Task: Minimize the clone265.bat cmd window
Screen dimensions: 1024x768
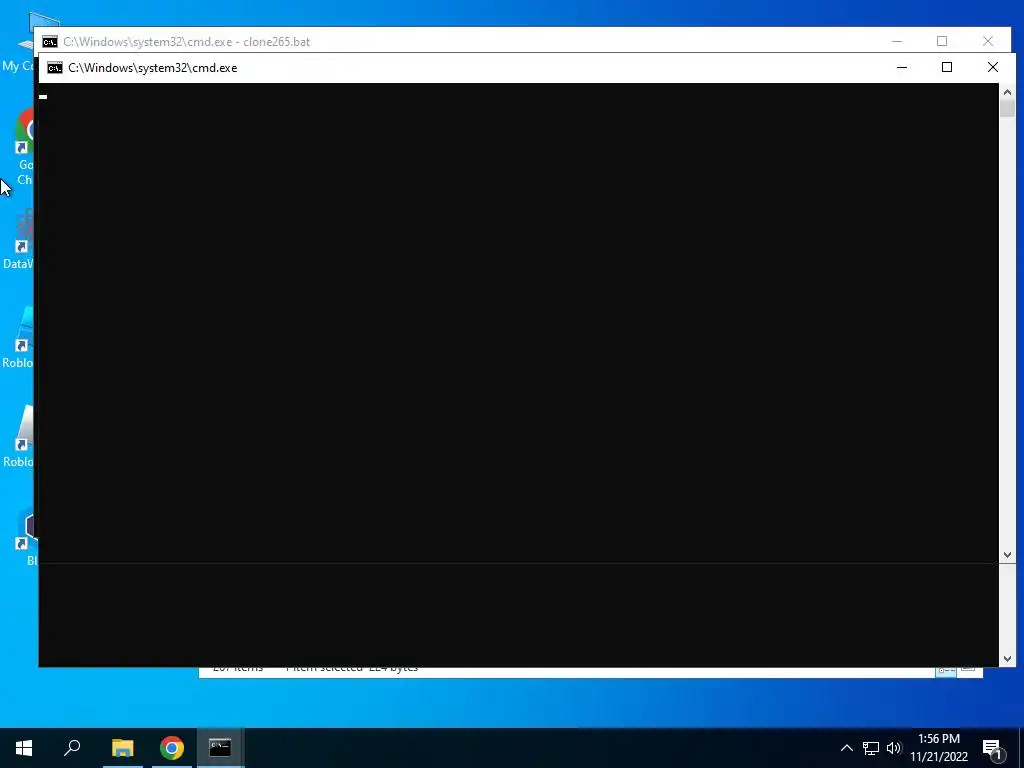Action: pos(897,41)
